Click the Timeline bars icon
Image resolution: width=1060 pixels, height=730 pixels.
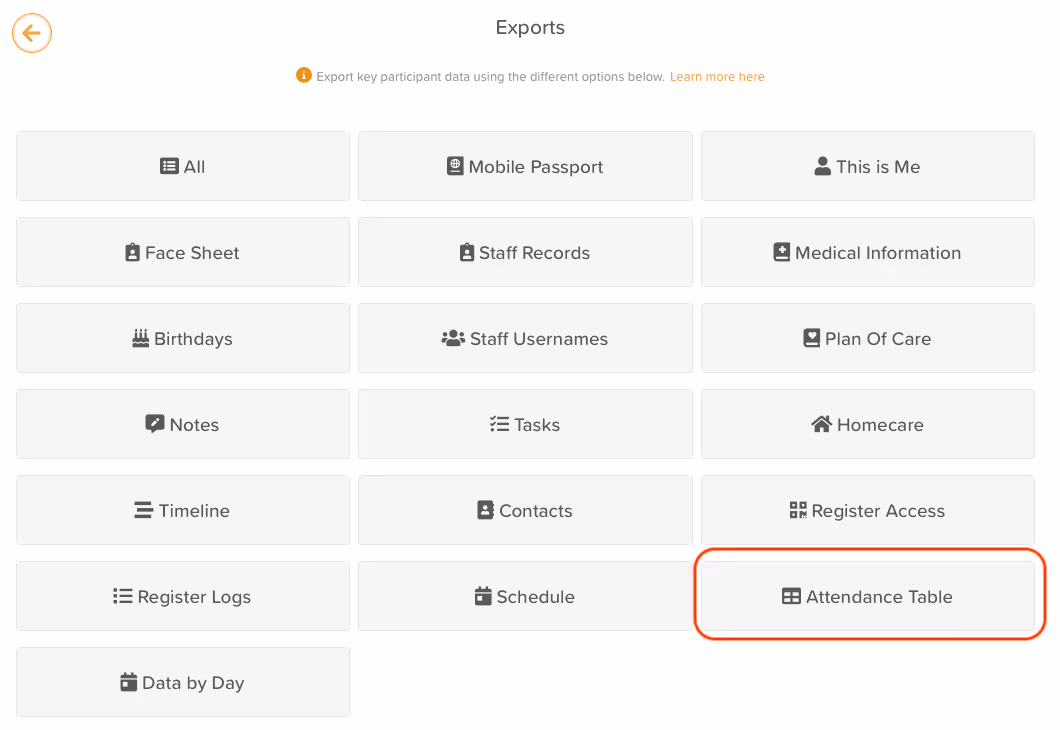143,510
